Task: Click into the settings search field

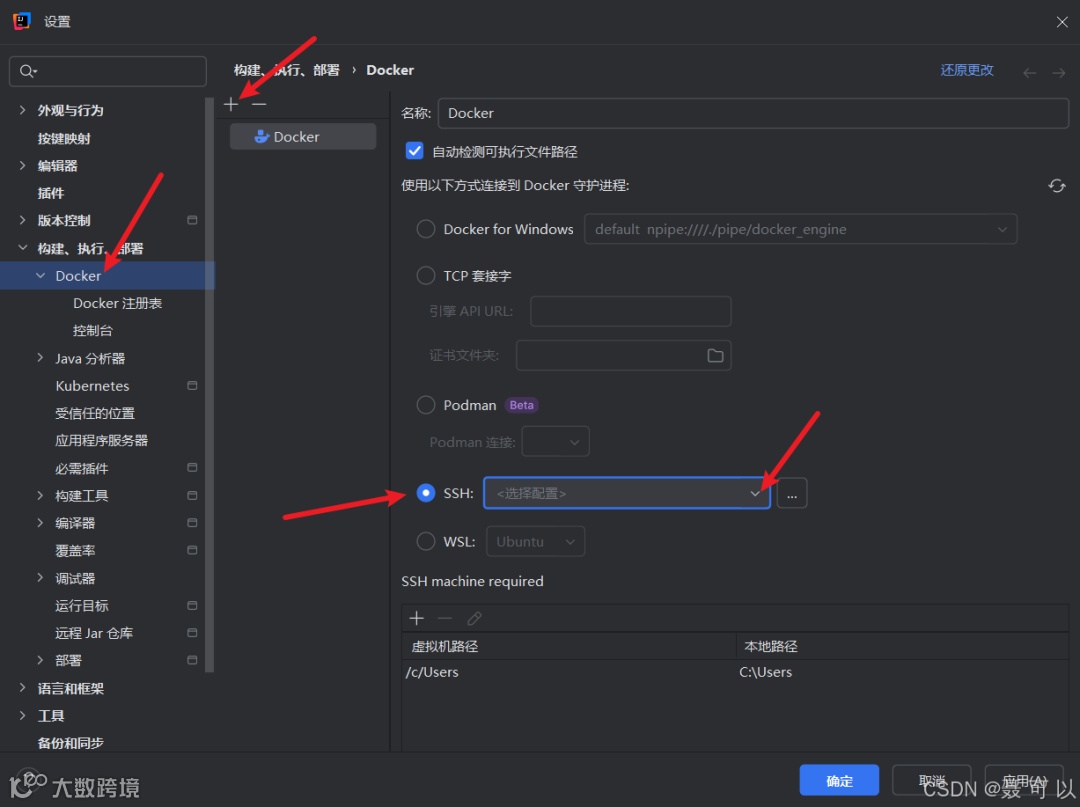Action: 107,71
